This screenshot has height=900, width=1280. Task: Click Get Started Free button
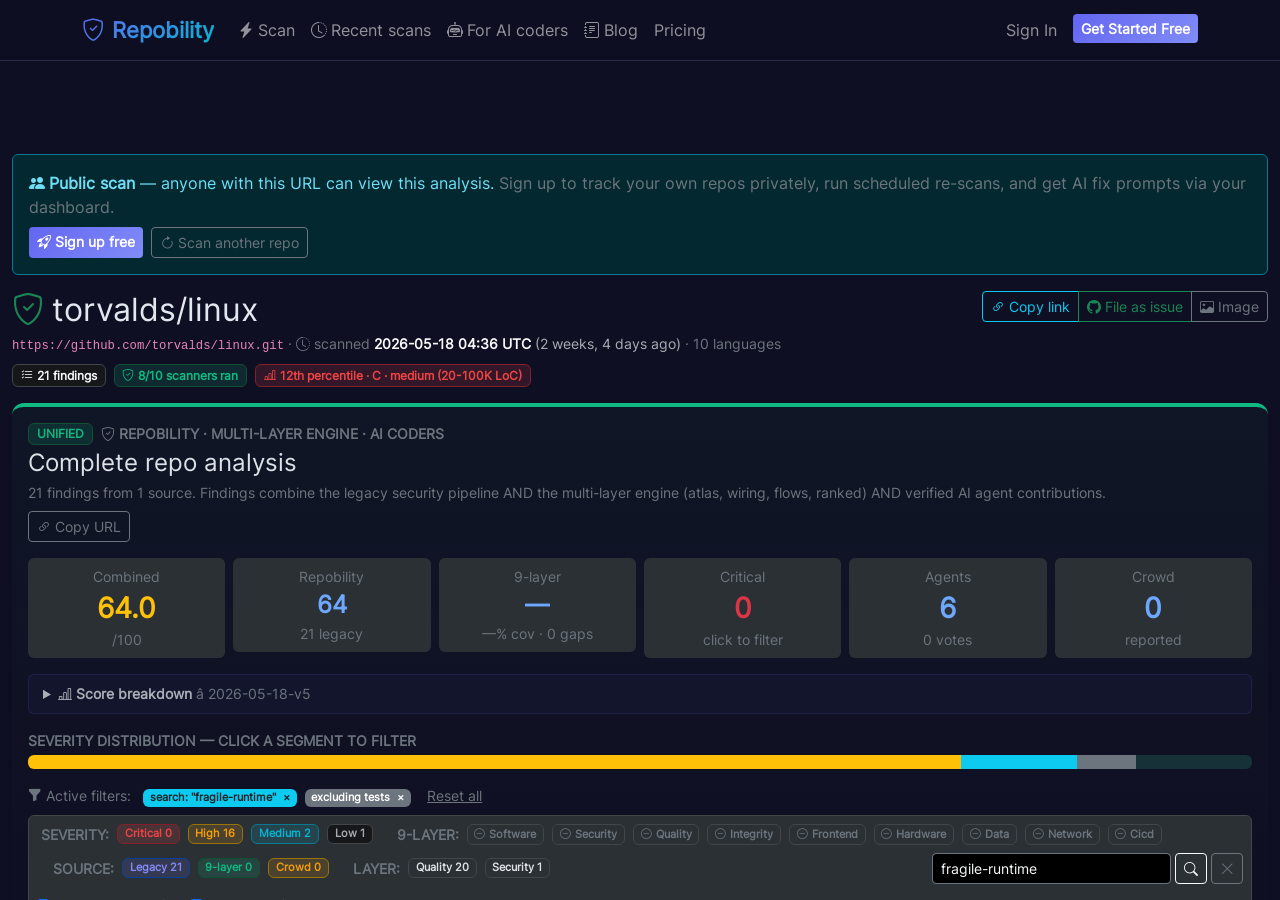coord(1135,29)
